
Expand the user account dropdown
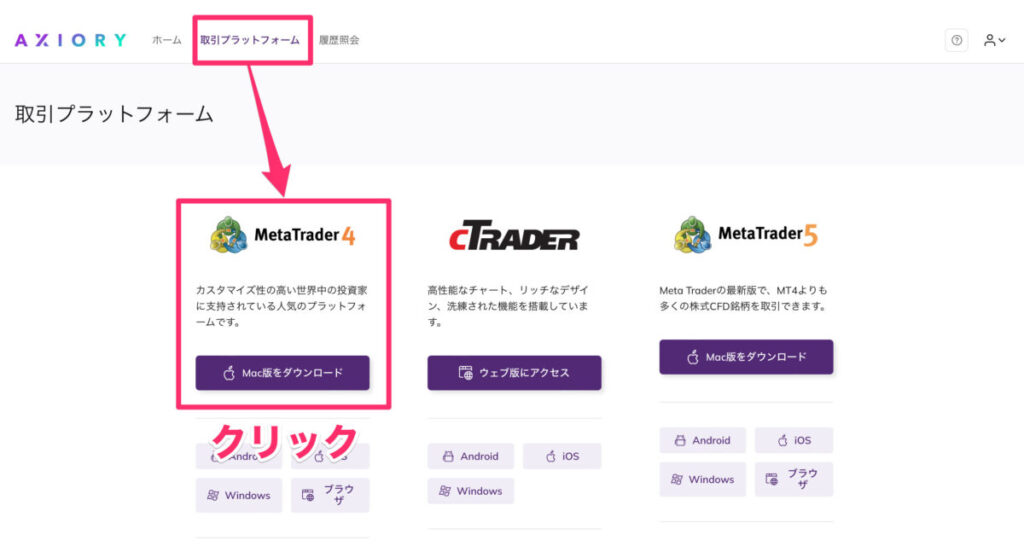point(995,40)
